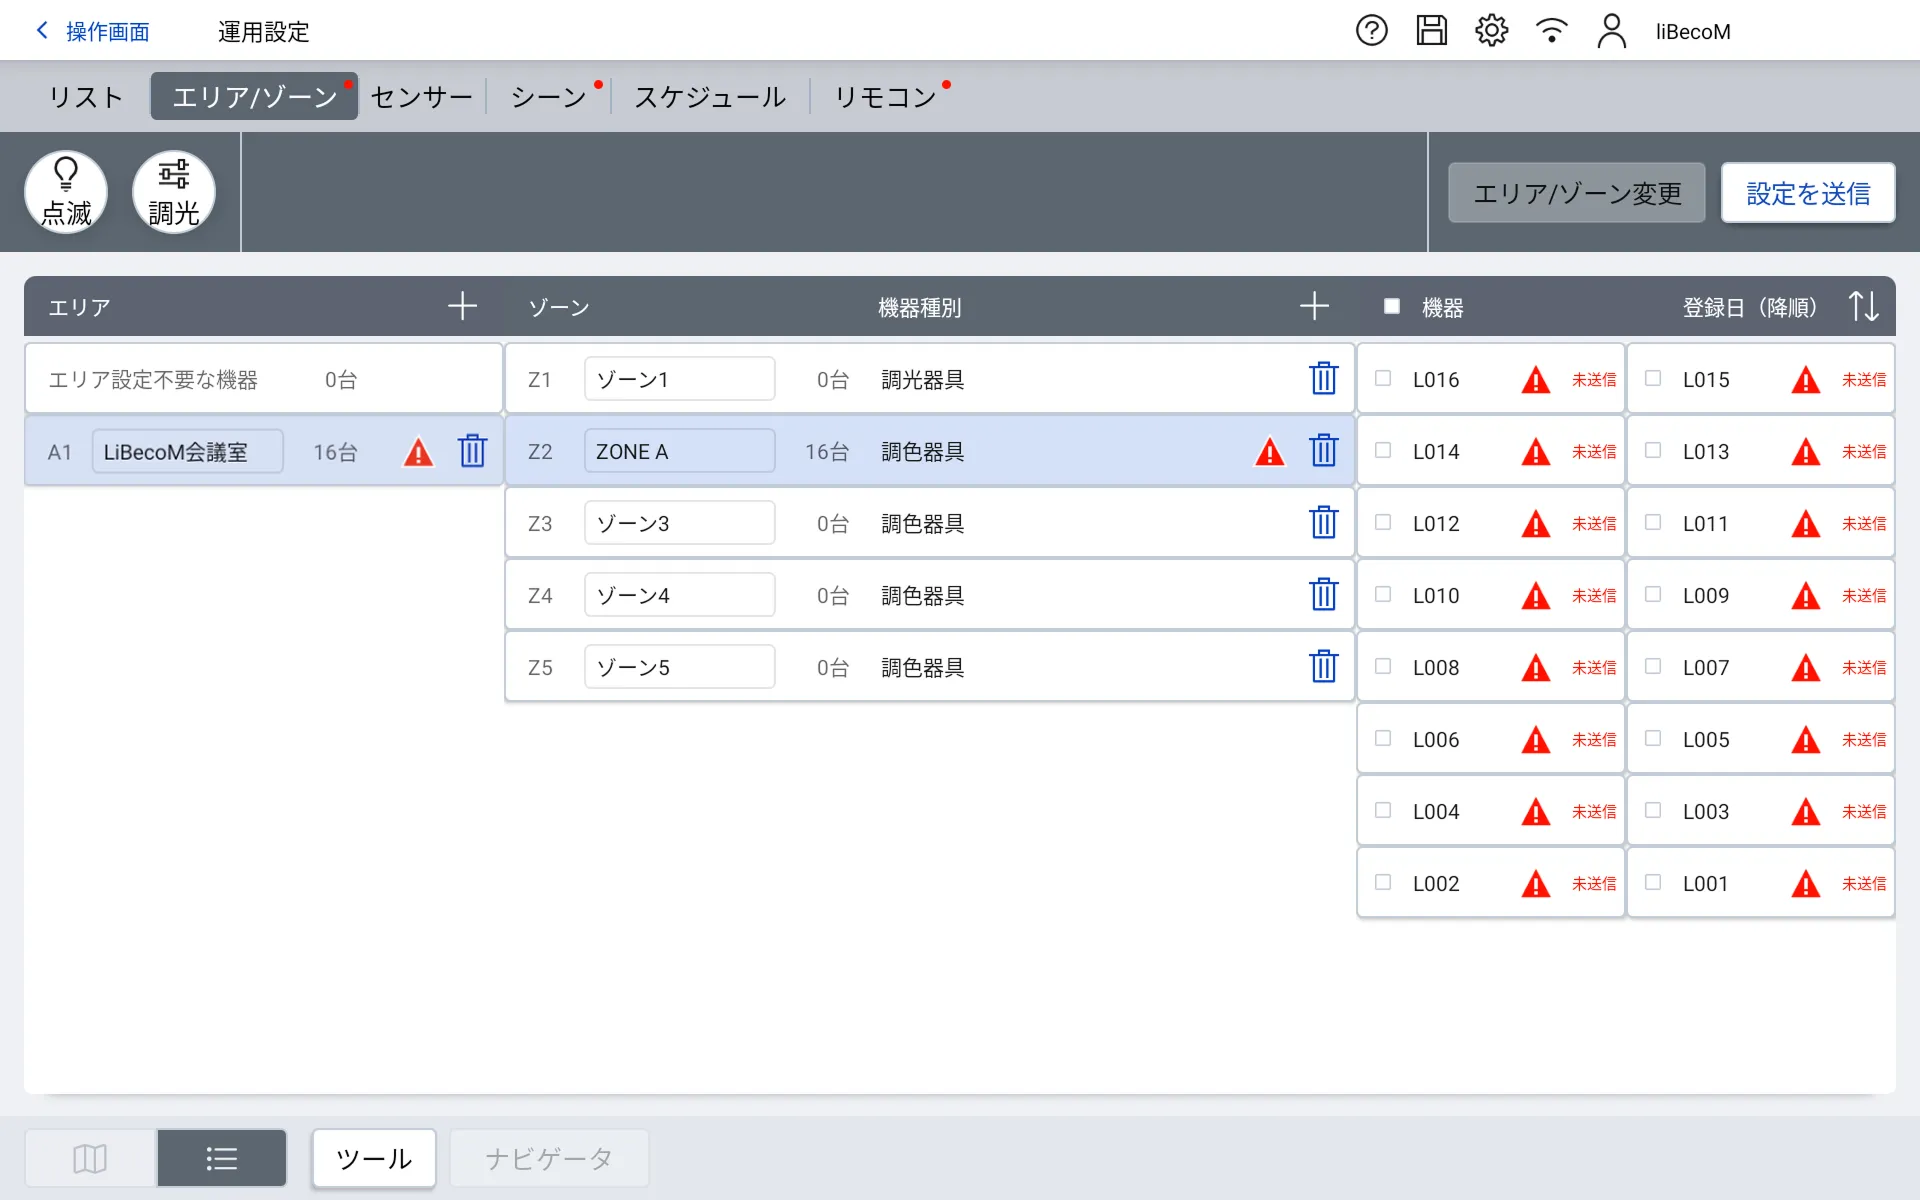This screenshot has width=1920, height=1200.
Task: Check the L009 device checkbox
Action: coord(1653,594)
